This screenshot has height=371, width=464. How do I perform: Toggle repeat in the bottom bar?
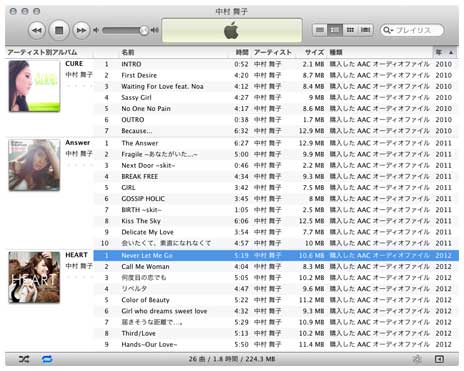47,359
